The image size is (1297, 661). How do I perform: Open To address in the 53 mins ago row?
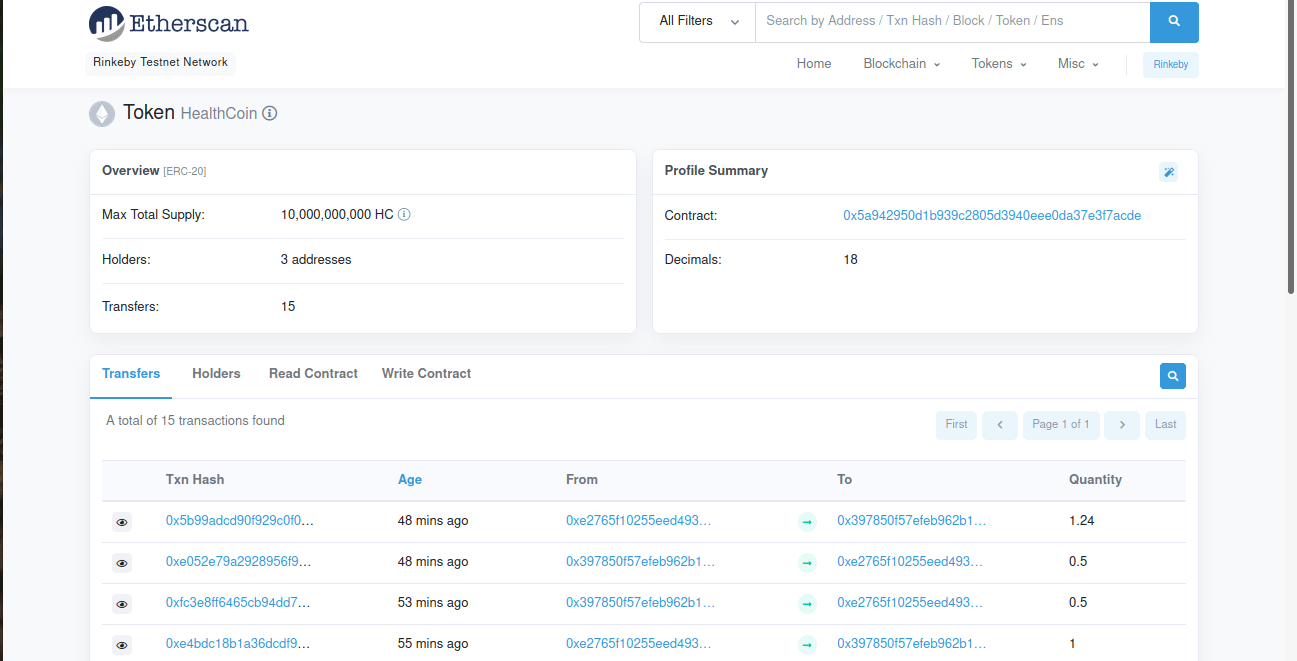910,603
